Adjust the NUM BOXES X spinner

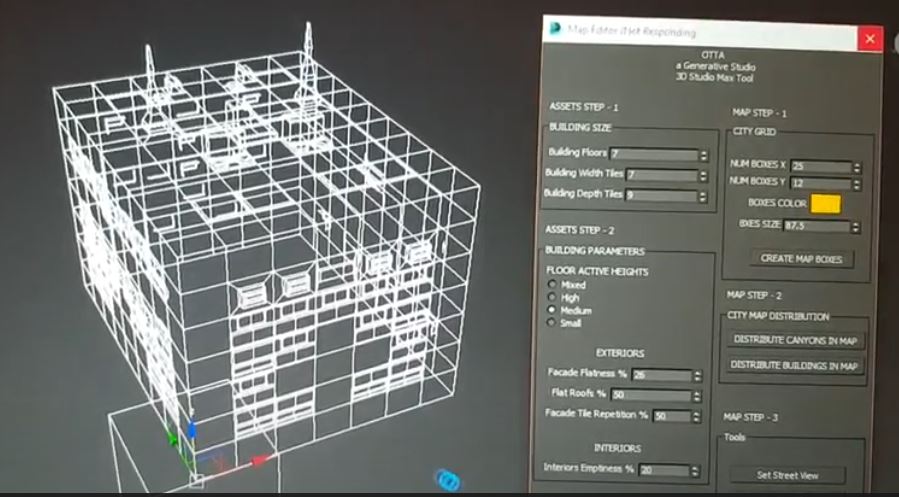pyautogui.click(x=857, y=168)
